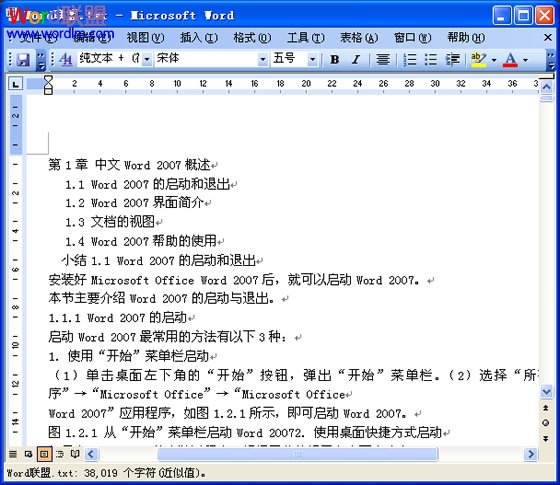Expand the 宋体 font name dropdown arrow
560x485 pixels.
click(263, 59)
